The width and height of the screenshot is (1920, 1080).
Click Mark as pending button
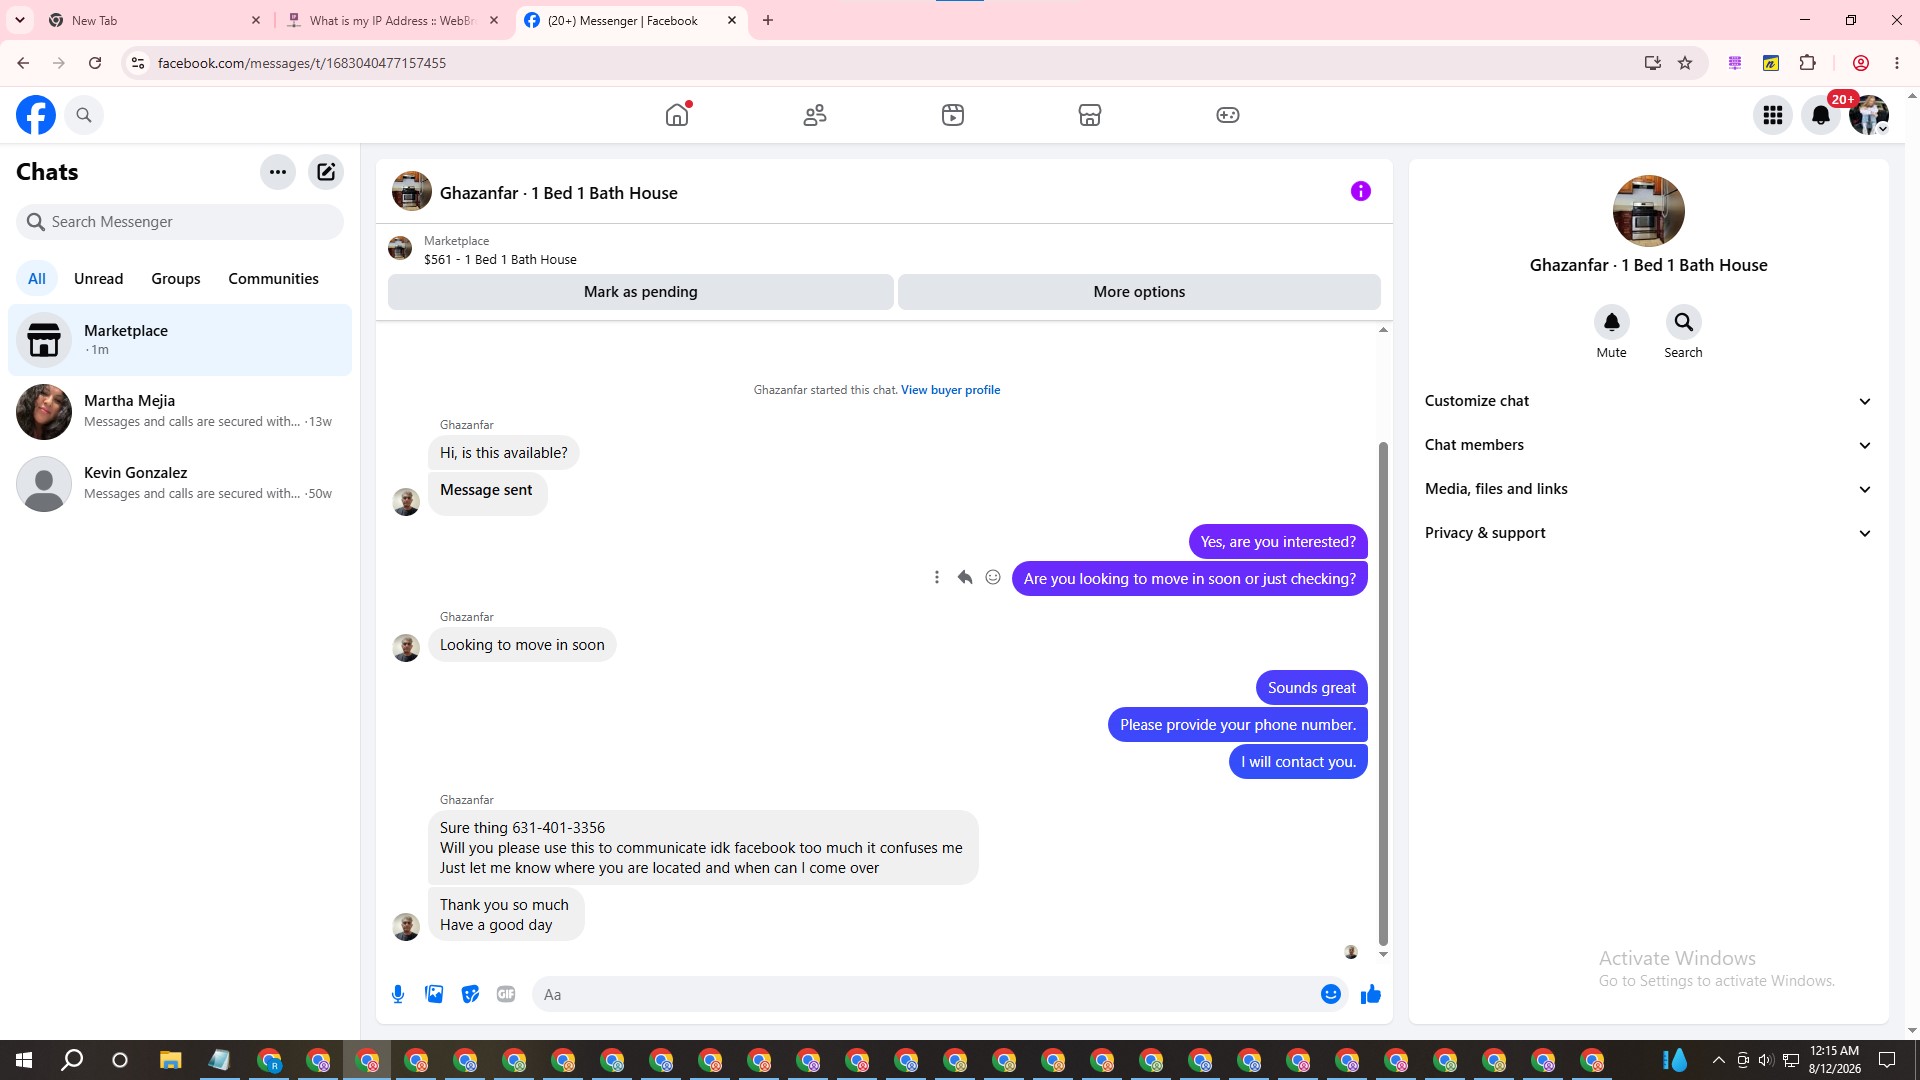(x=641, y=292)
